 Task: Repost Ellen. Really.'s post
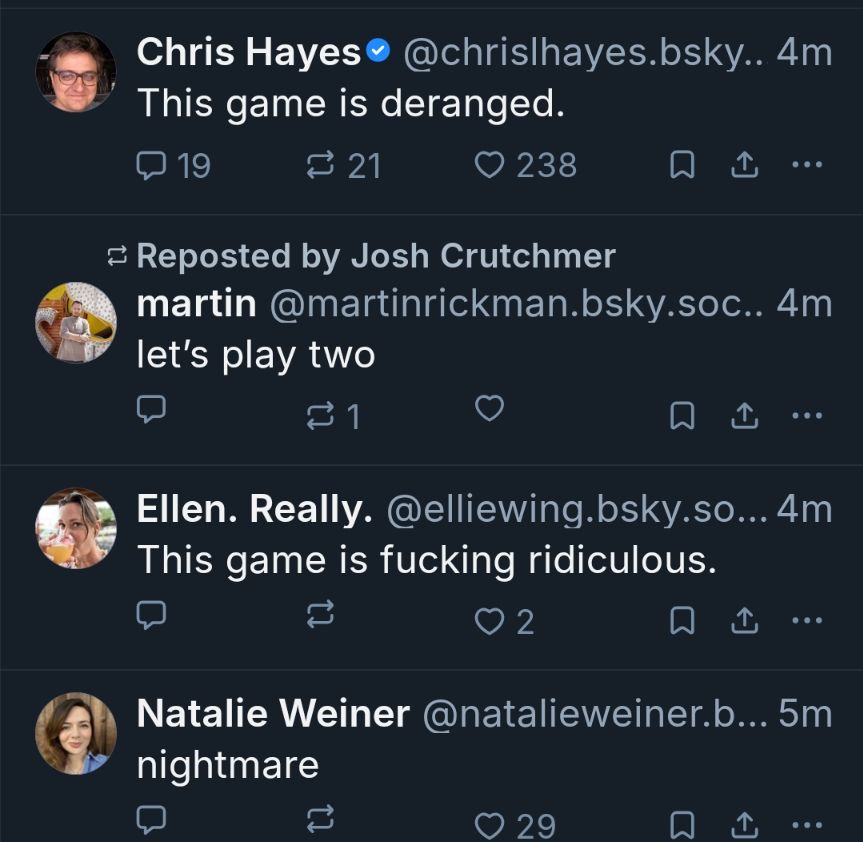pyautogui.click(x=319, y=618)
